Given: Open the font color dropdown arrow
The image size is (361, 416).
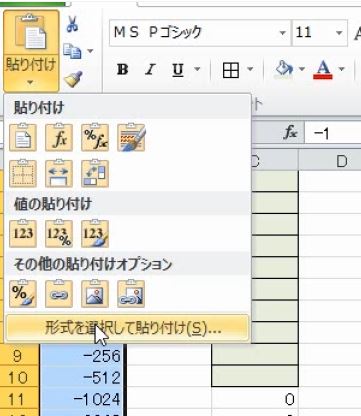Looking at the screenshot, I should pyautogui.click(x=341, y=69).
